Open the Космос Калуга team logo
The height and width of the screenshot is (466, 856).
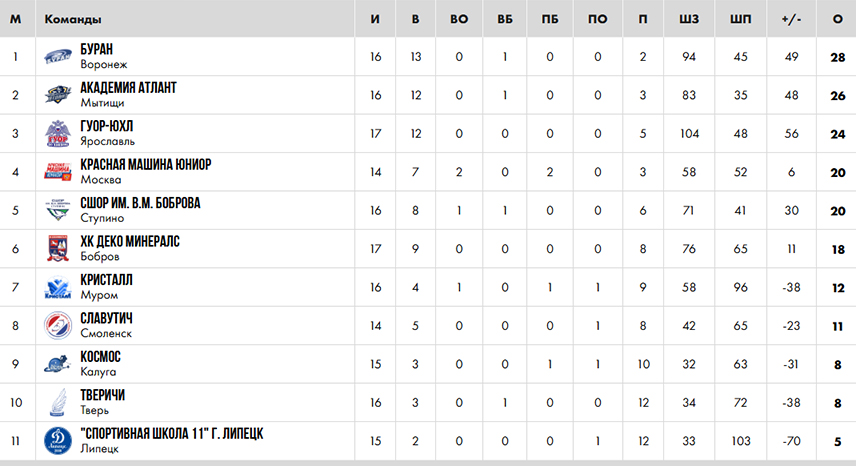click(x=58, y=364)
